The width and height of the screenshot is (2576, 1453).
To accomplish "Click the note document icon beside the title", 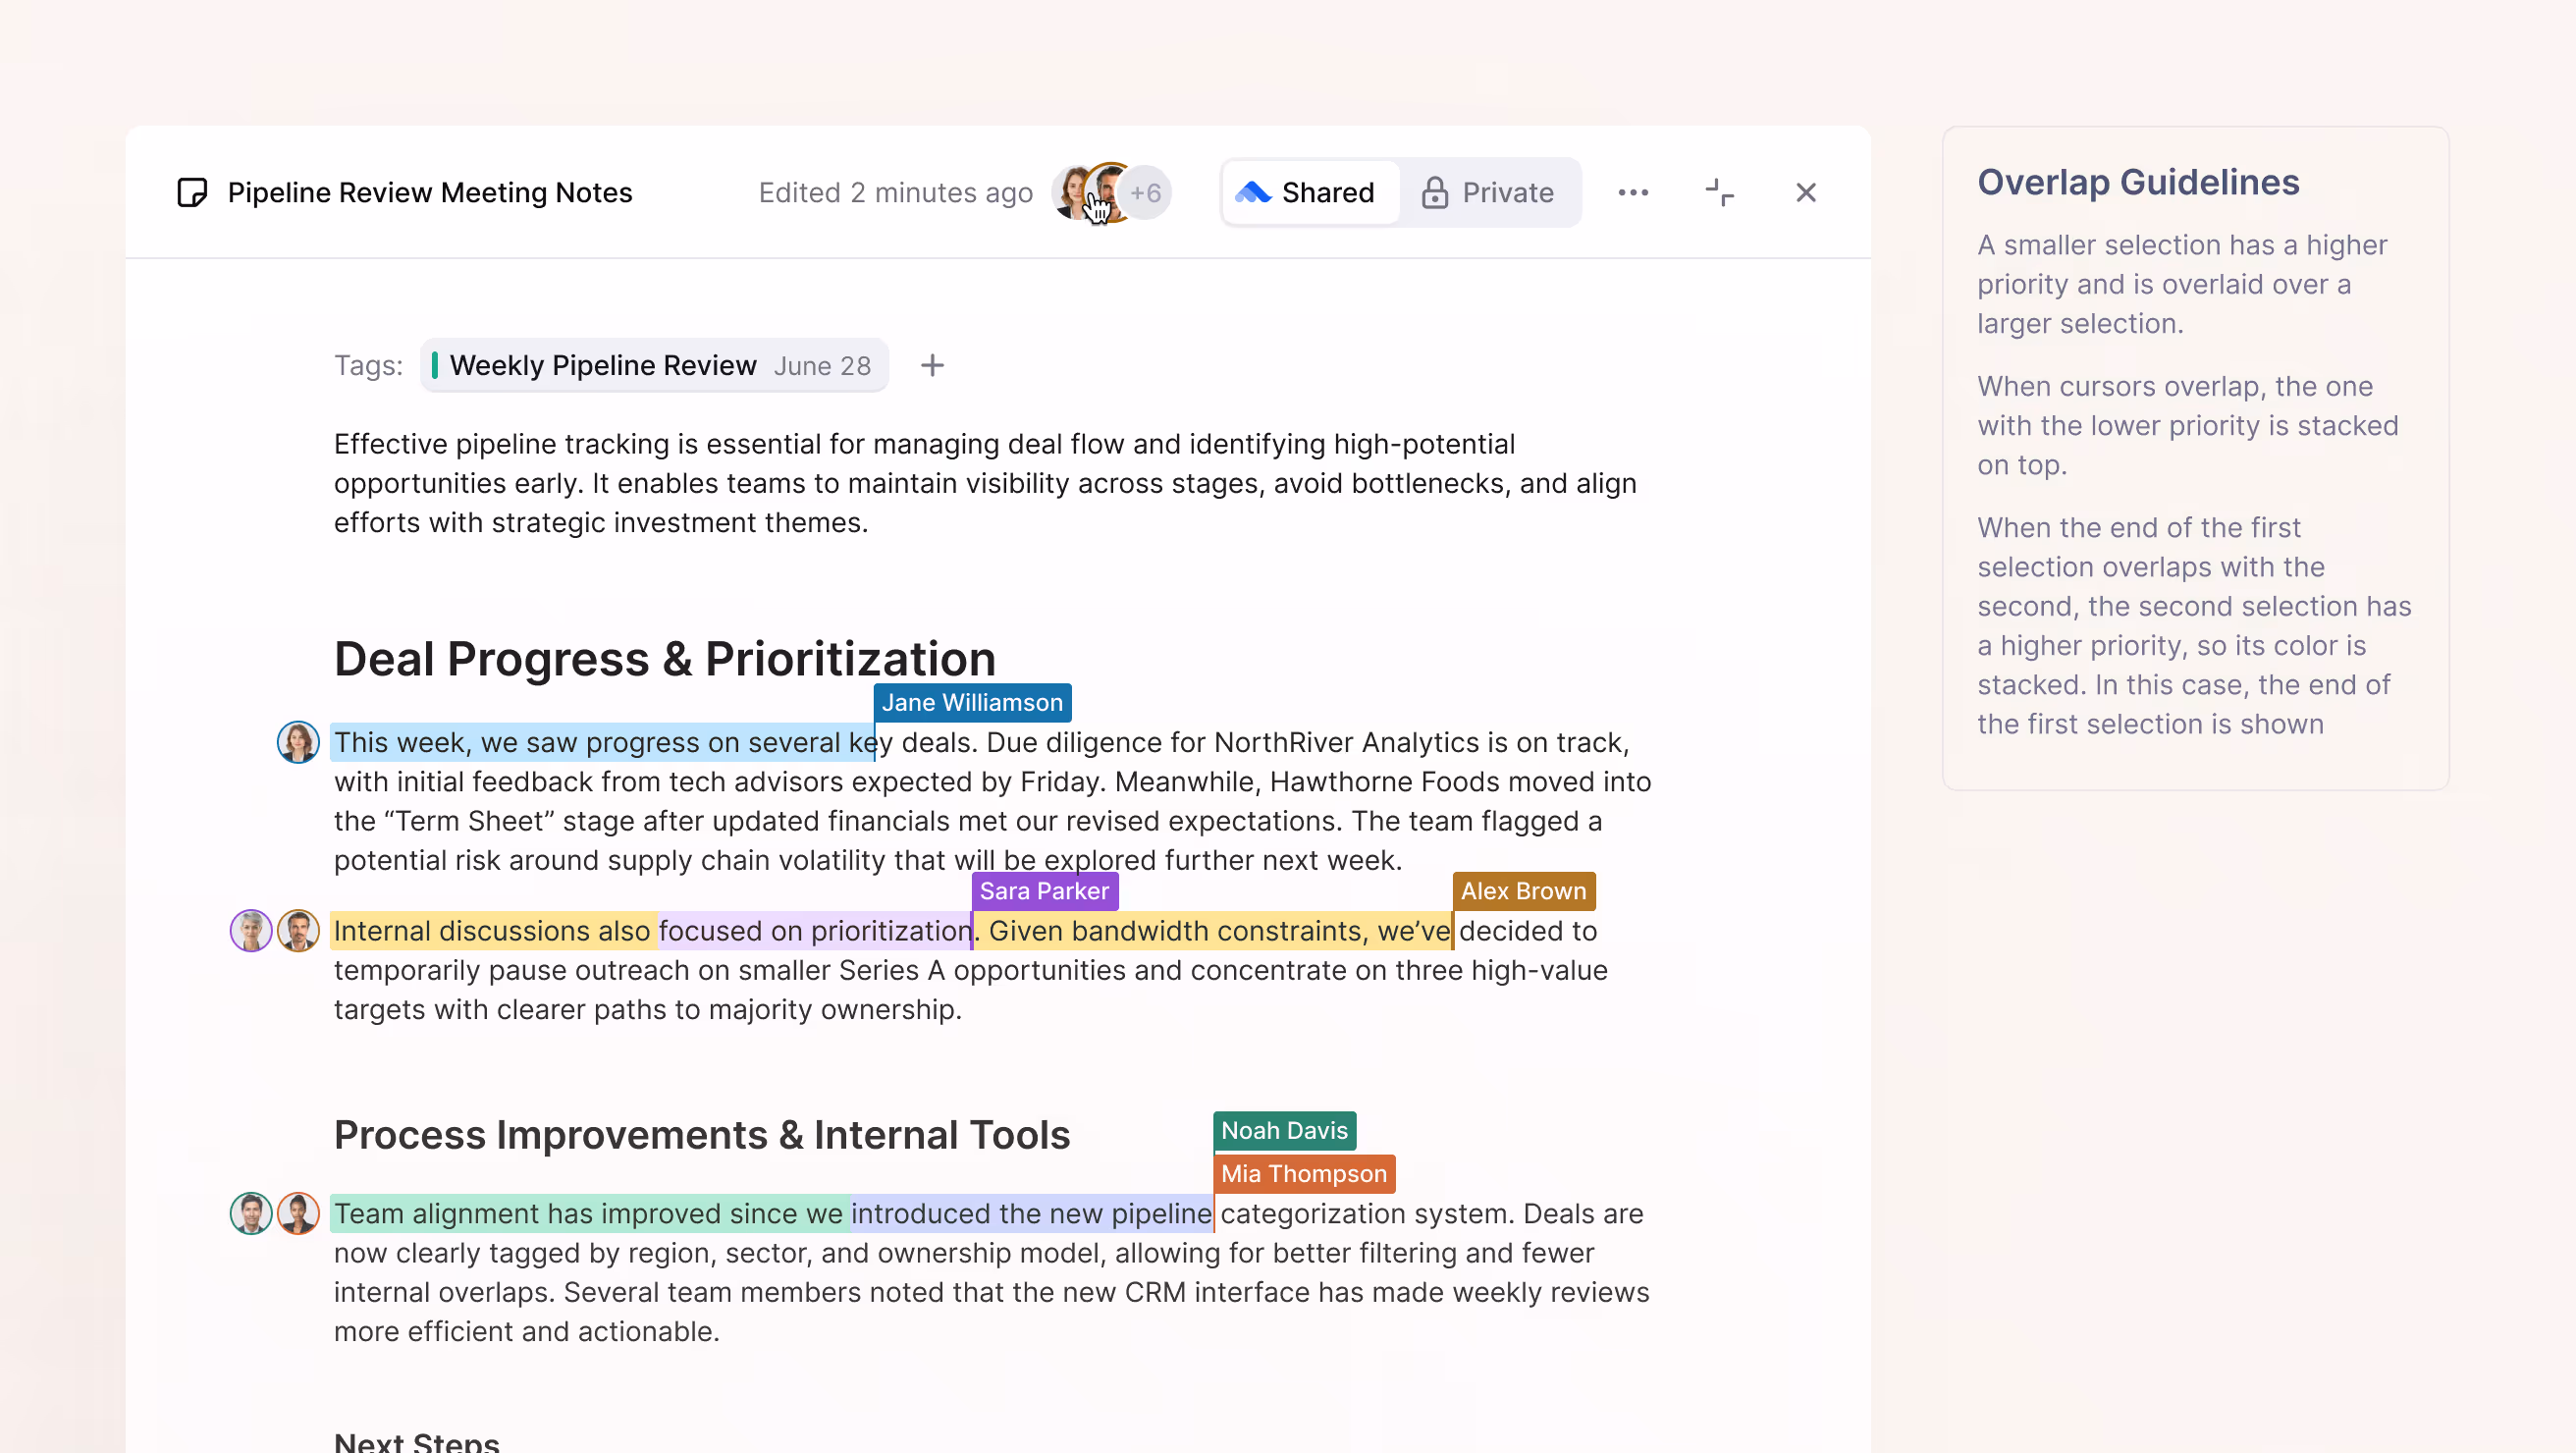I will [x=192, y=192].
